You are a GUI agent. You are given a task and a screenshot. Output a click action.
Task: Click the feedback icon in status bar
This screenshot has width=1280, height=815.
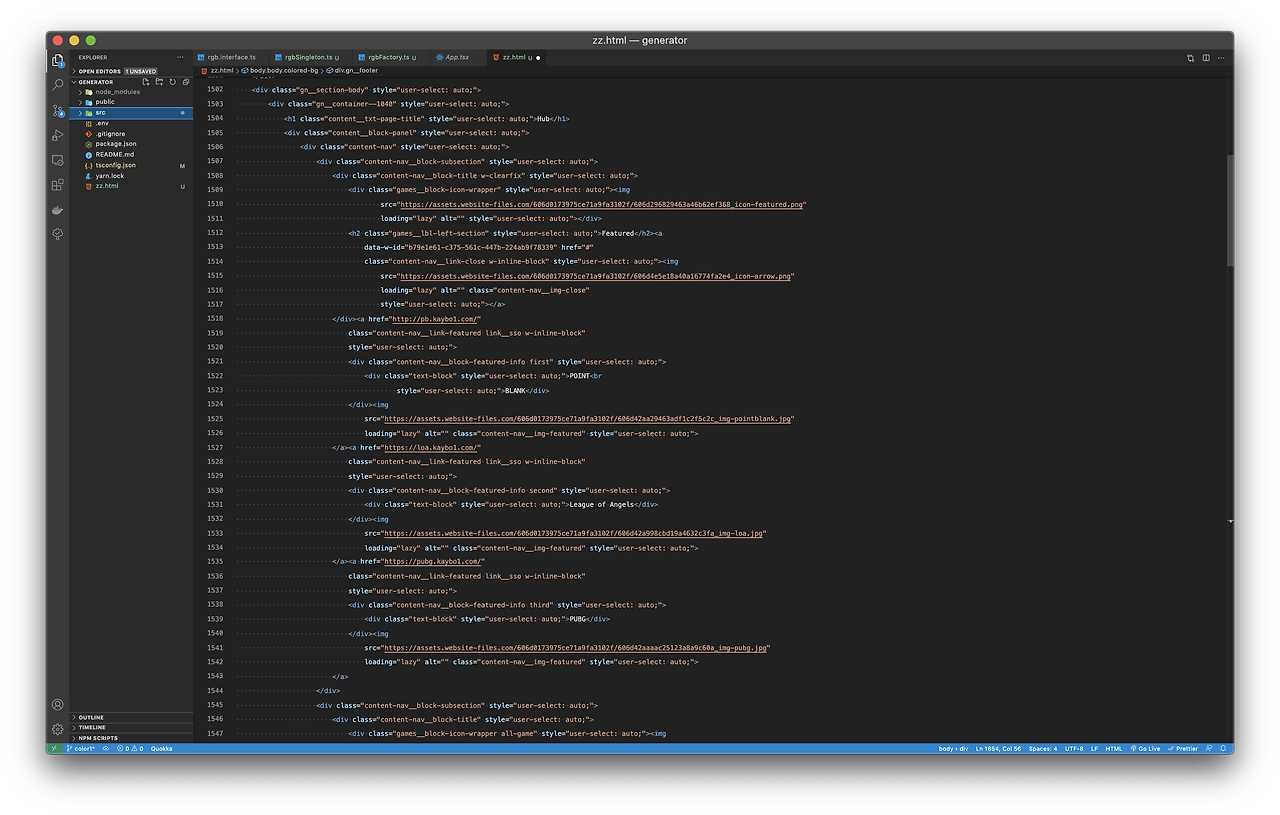(x=1209, y=748)
